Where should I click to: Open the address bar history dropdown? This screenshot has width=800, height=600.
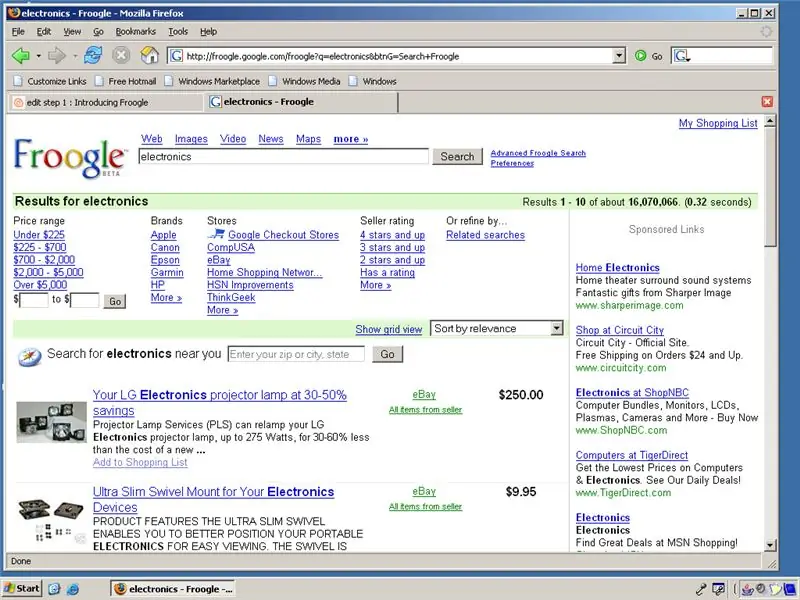coord(619,56)
